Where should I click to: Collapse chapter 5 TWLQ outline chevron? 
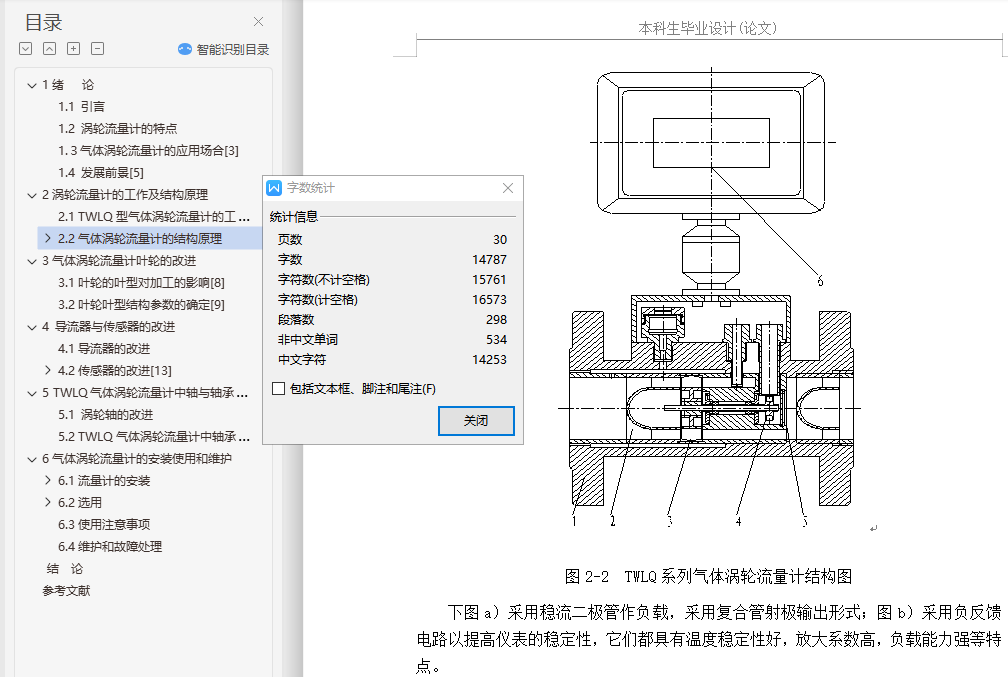pyautogui.click(x=32, y=393)
